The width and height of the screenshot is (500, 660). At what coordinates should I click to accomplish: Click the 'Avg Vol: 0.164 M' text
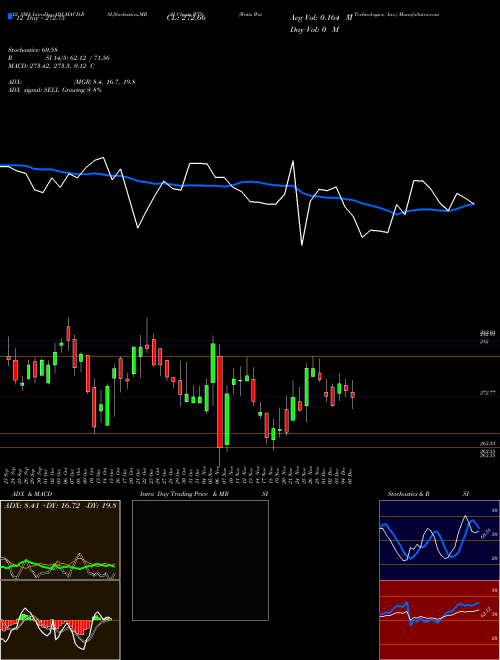pyautogui.click(x=321, y=18)
